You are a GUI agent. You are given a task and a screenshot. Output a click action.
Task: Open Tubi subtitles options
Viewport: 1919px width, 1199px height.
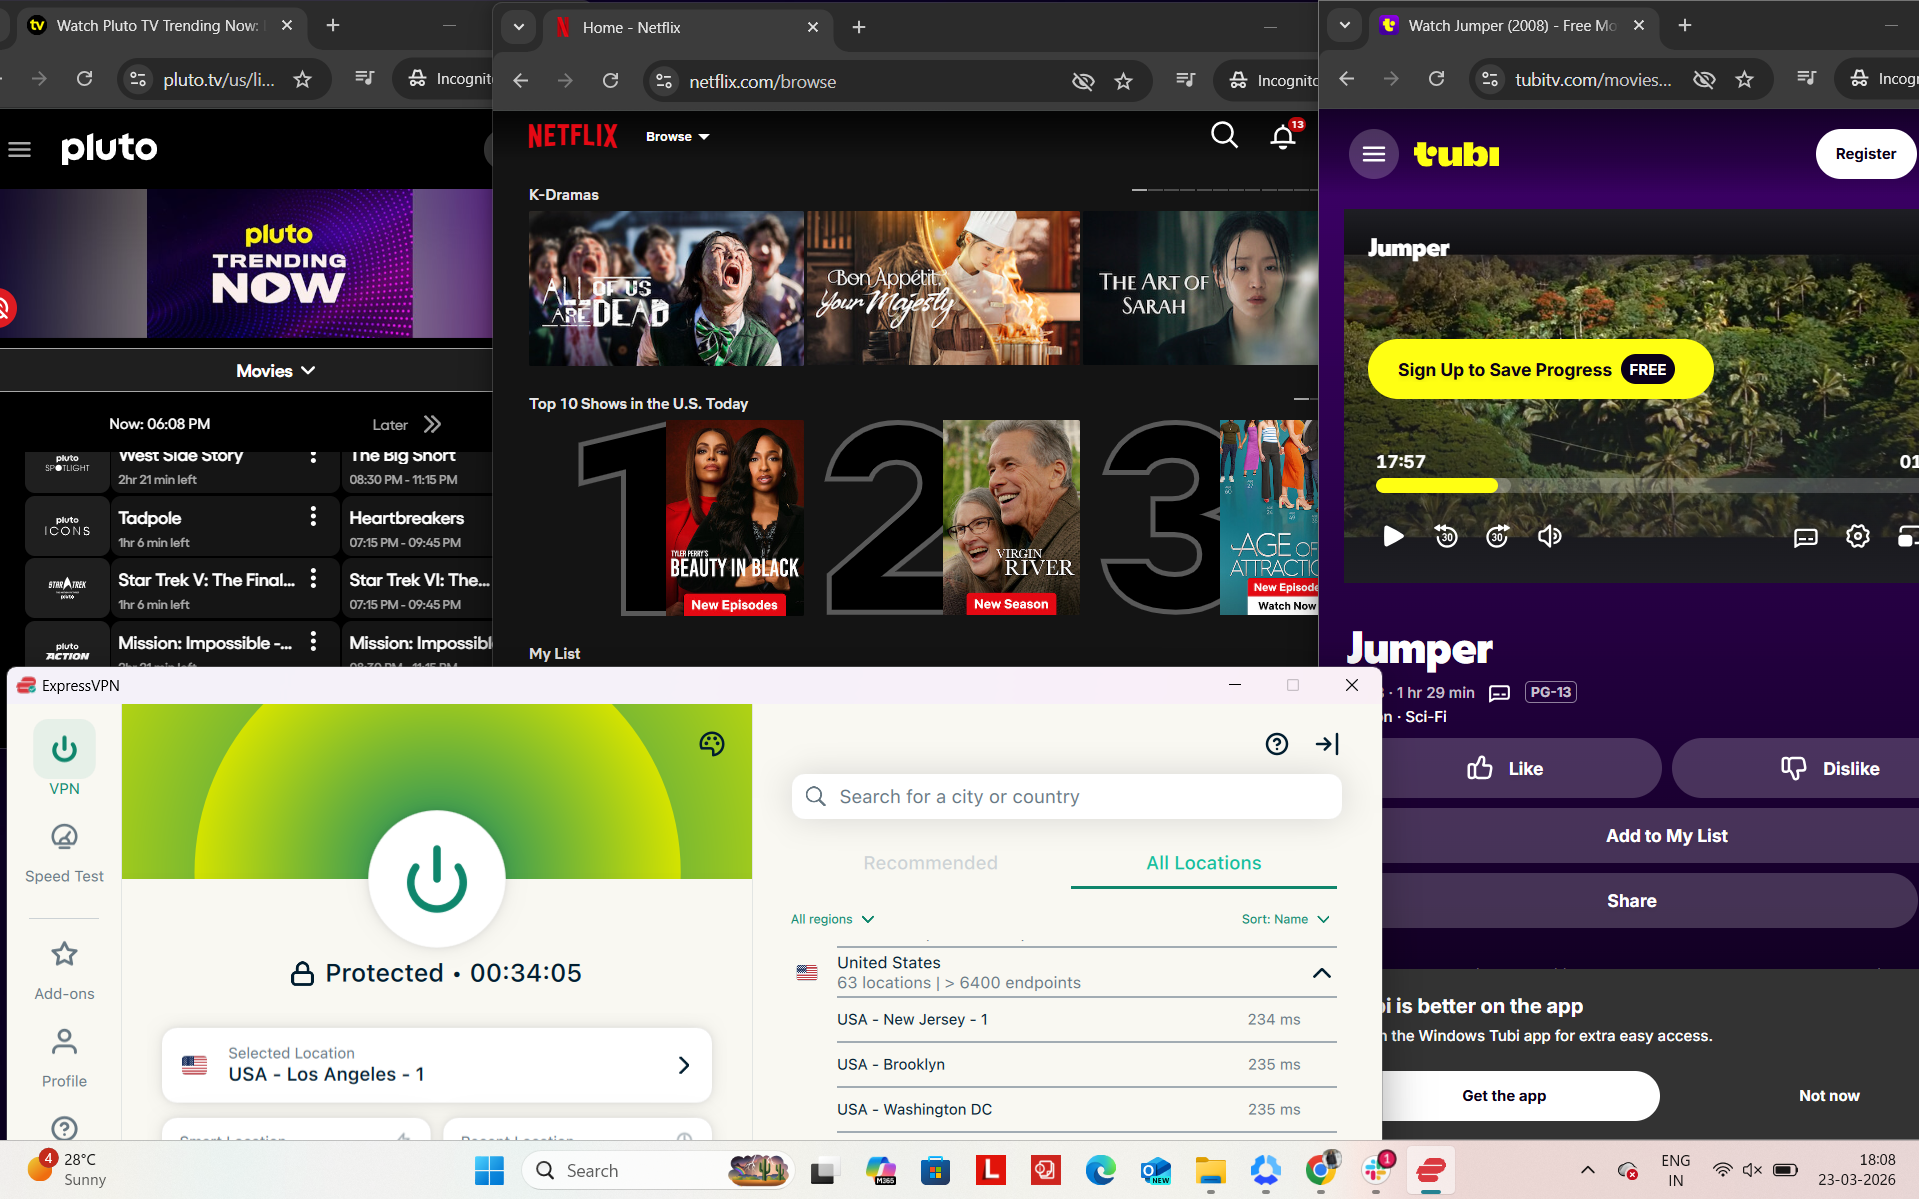tap(1805, 537)
